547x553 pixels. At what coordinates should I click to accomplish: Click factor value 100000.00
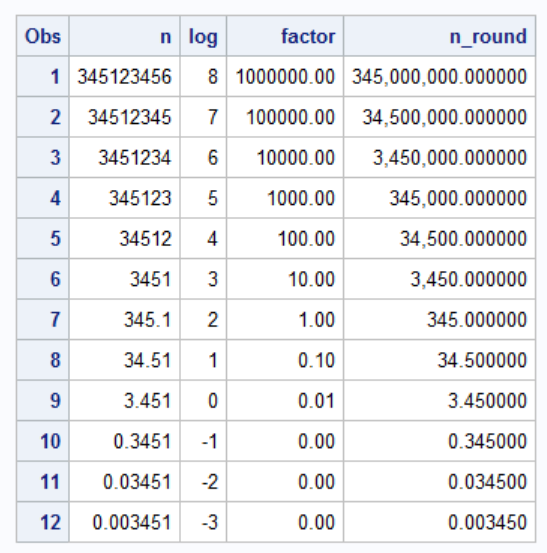285,117
